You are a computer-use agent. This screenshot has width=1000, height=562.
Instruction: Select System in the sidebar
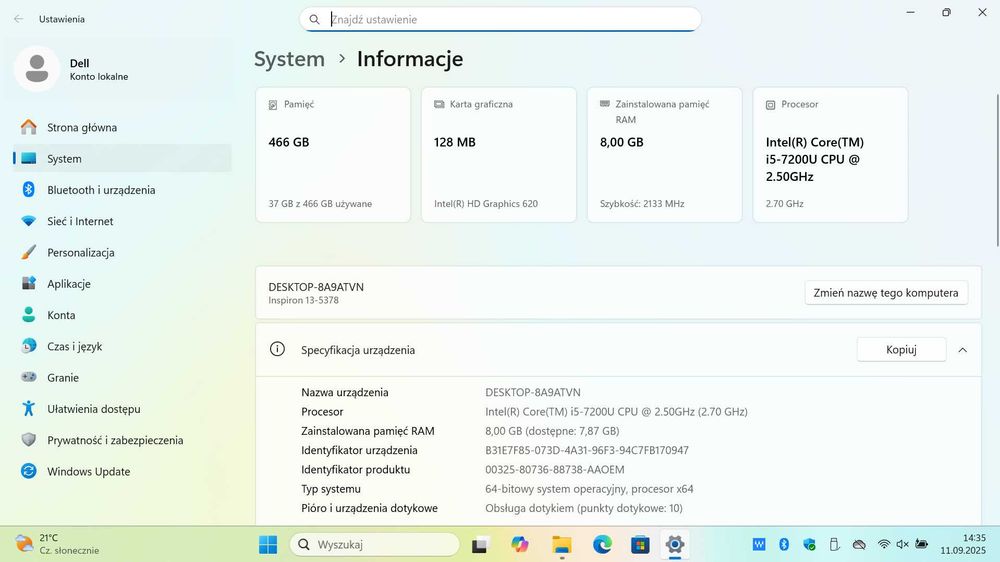122,159
